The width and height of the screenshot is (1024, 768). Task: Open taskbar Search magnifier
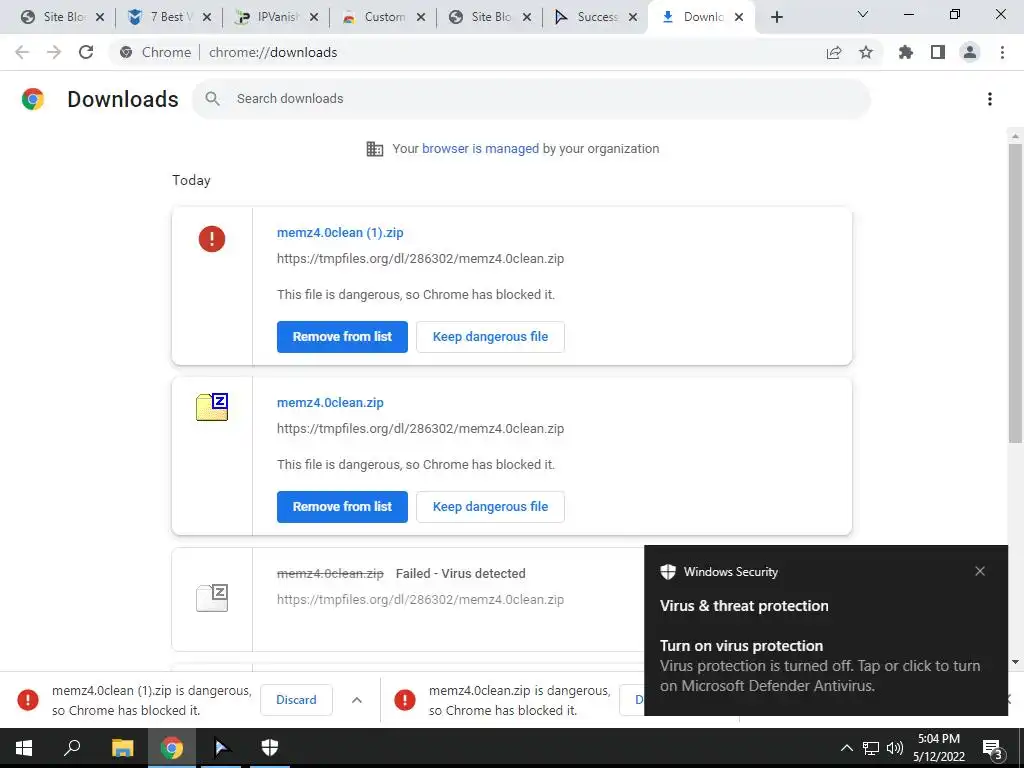click(x=72, y=748)
